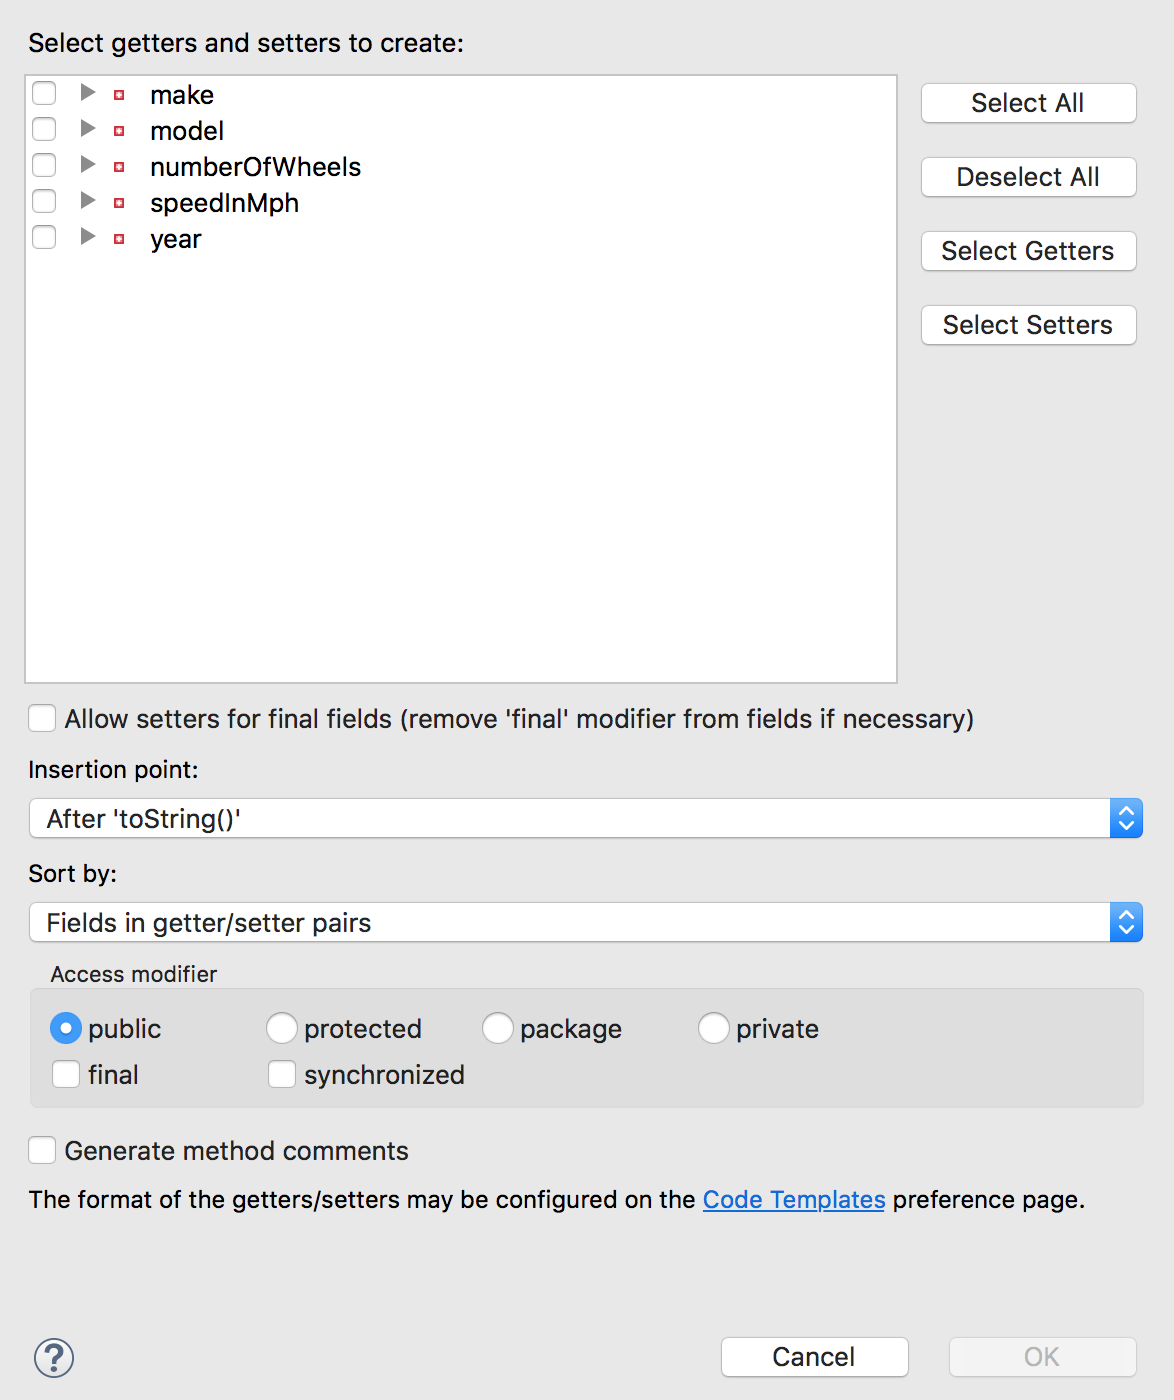Select the protected access modifier
This screenshot has width=1174, height=1400.
281,1028
